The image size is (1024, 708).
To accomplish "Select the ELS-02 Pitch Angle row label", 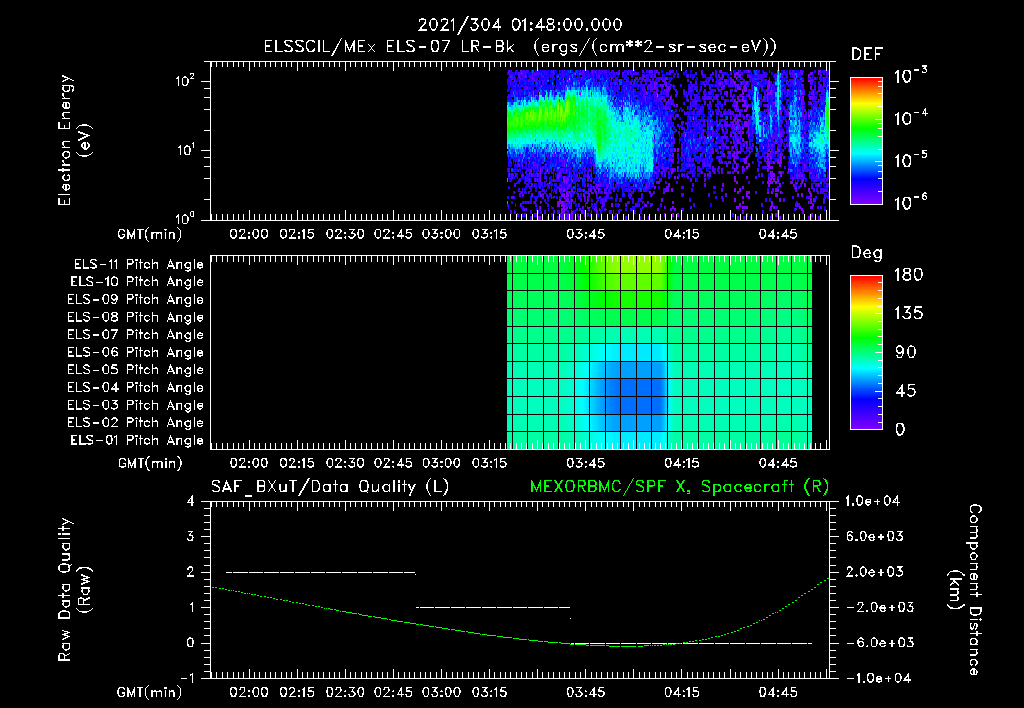I will click(x=135, y=423).
